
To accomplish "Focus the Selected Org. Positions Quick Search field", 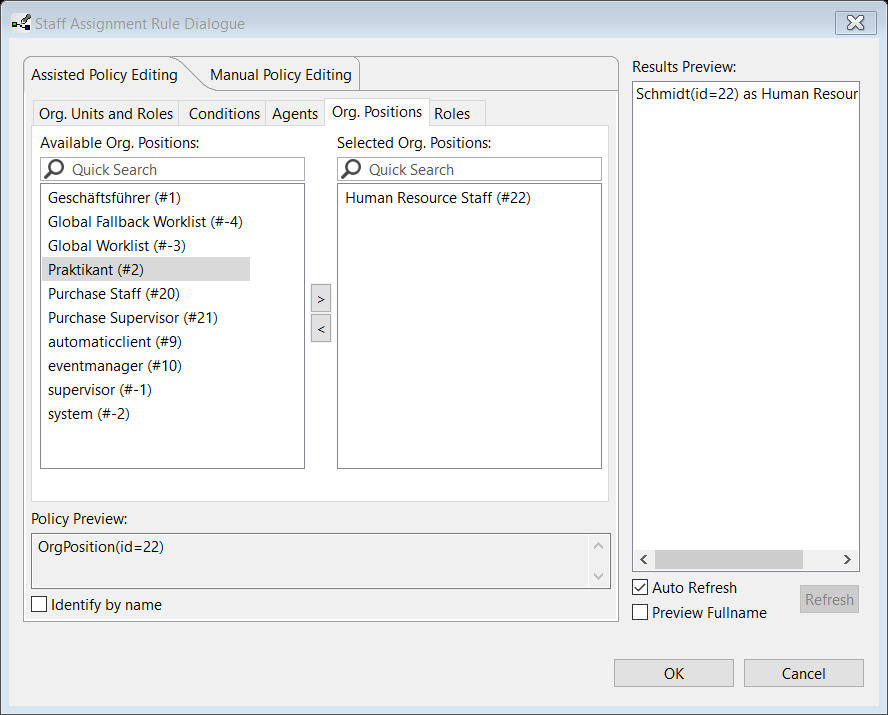I will pos(469,169).
